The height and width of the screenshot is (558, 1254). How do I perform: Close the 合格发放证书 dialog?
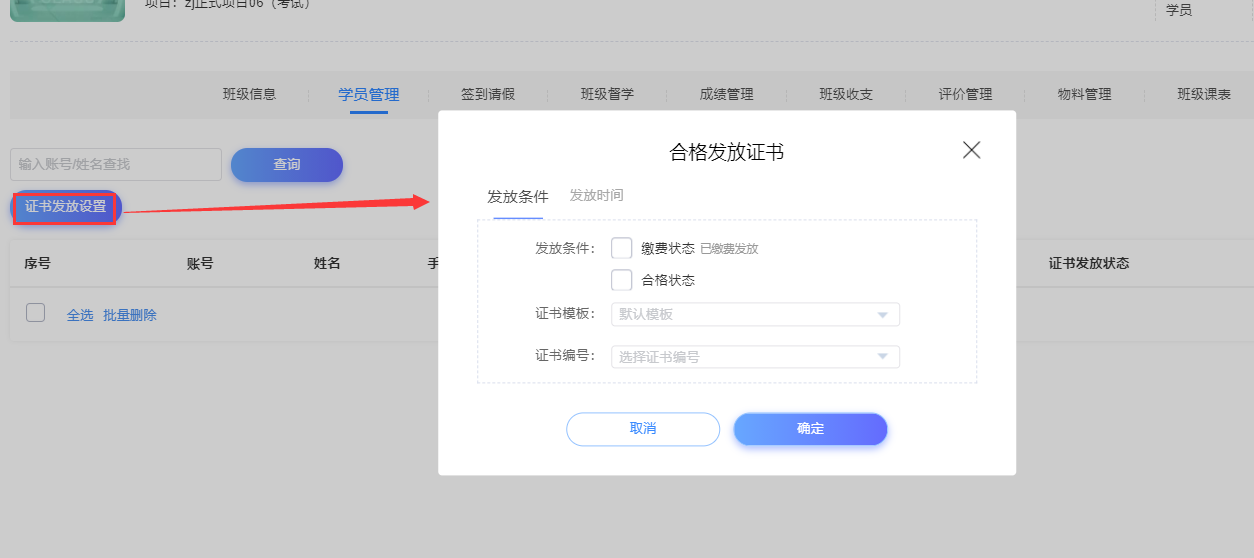coord(971,150)
